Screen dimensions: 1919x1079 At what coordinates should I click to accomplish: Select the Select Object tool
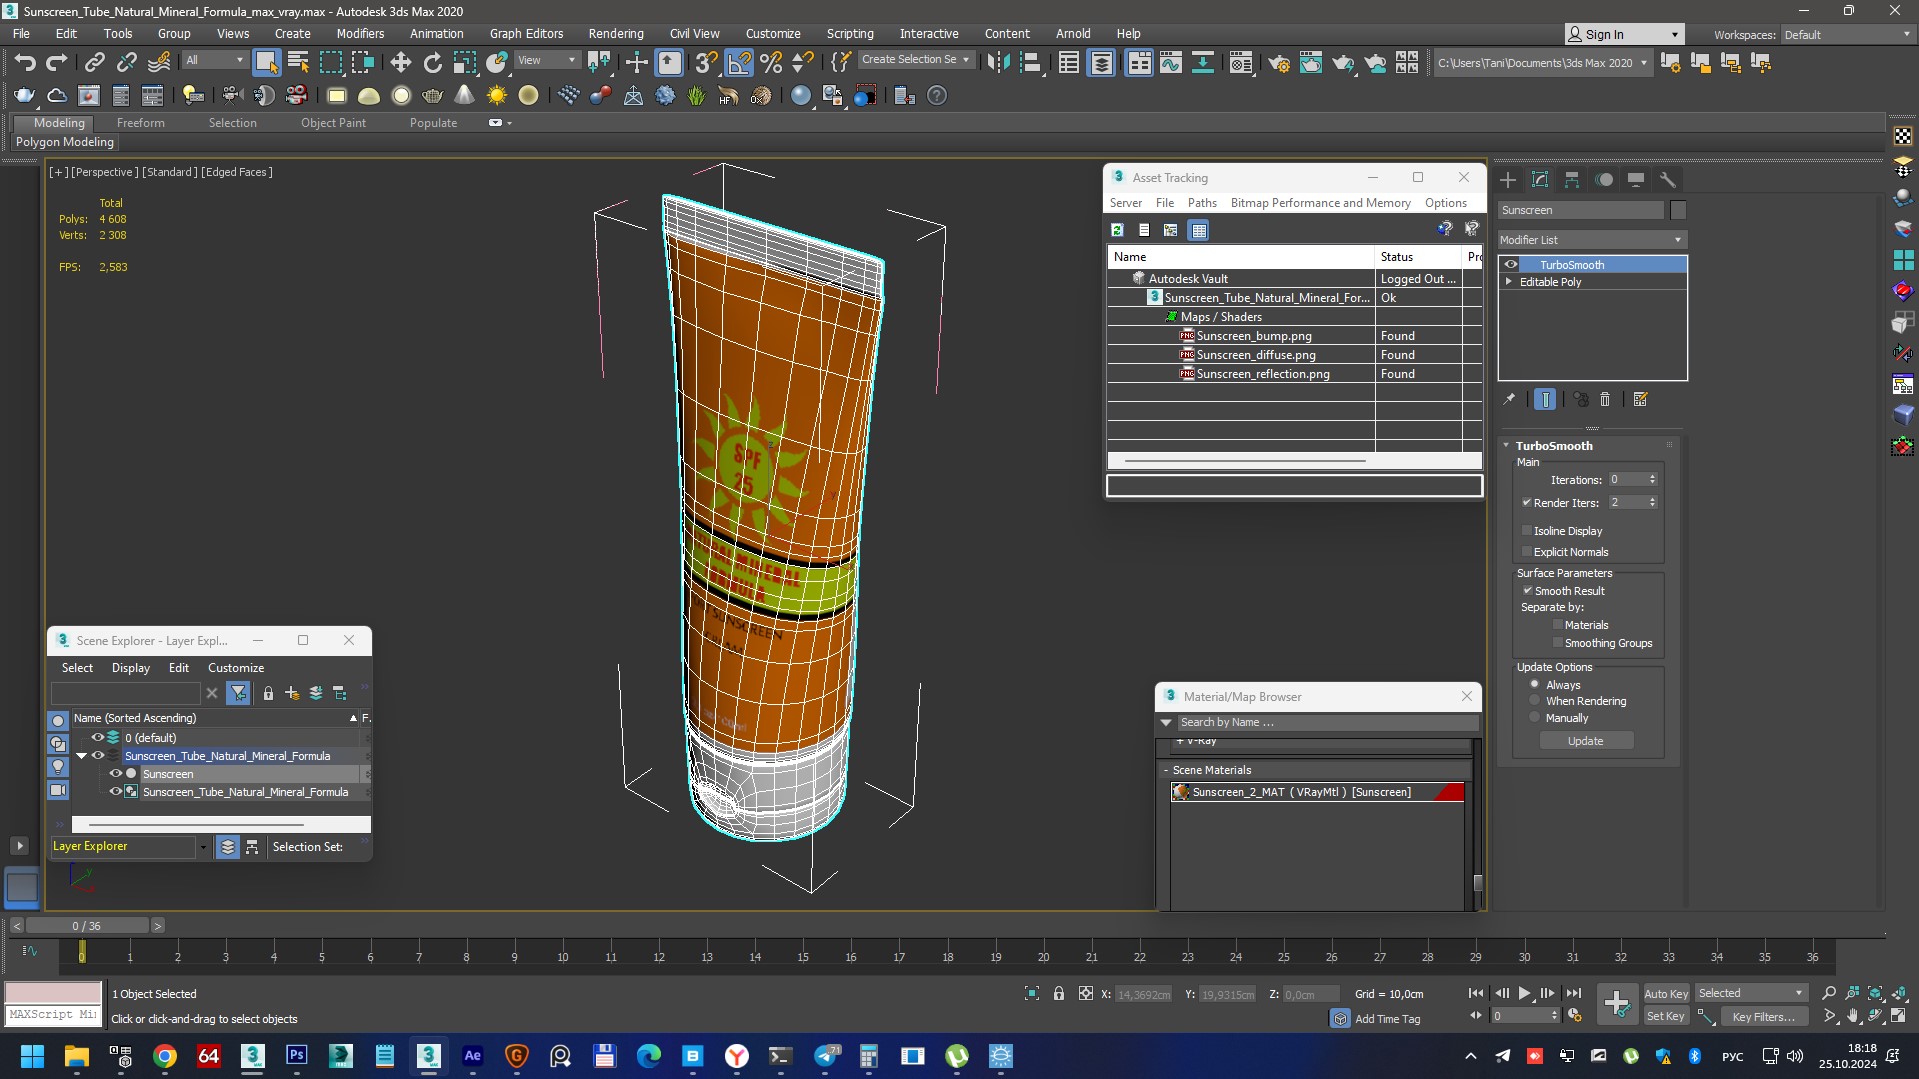point(266,63)
